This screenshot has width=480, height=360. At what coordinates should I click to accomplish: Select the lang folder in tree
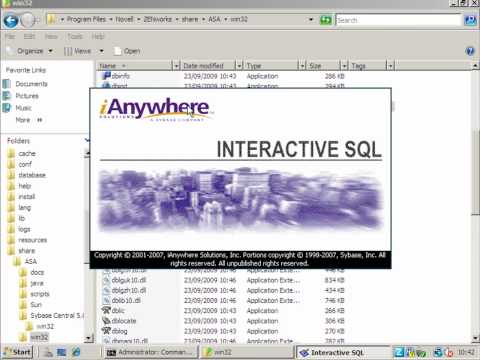[25, 208]
